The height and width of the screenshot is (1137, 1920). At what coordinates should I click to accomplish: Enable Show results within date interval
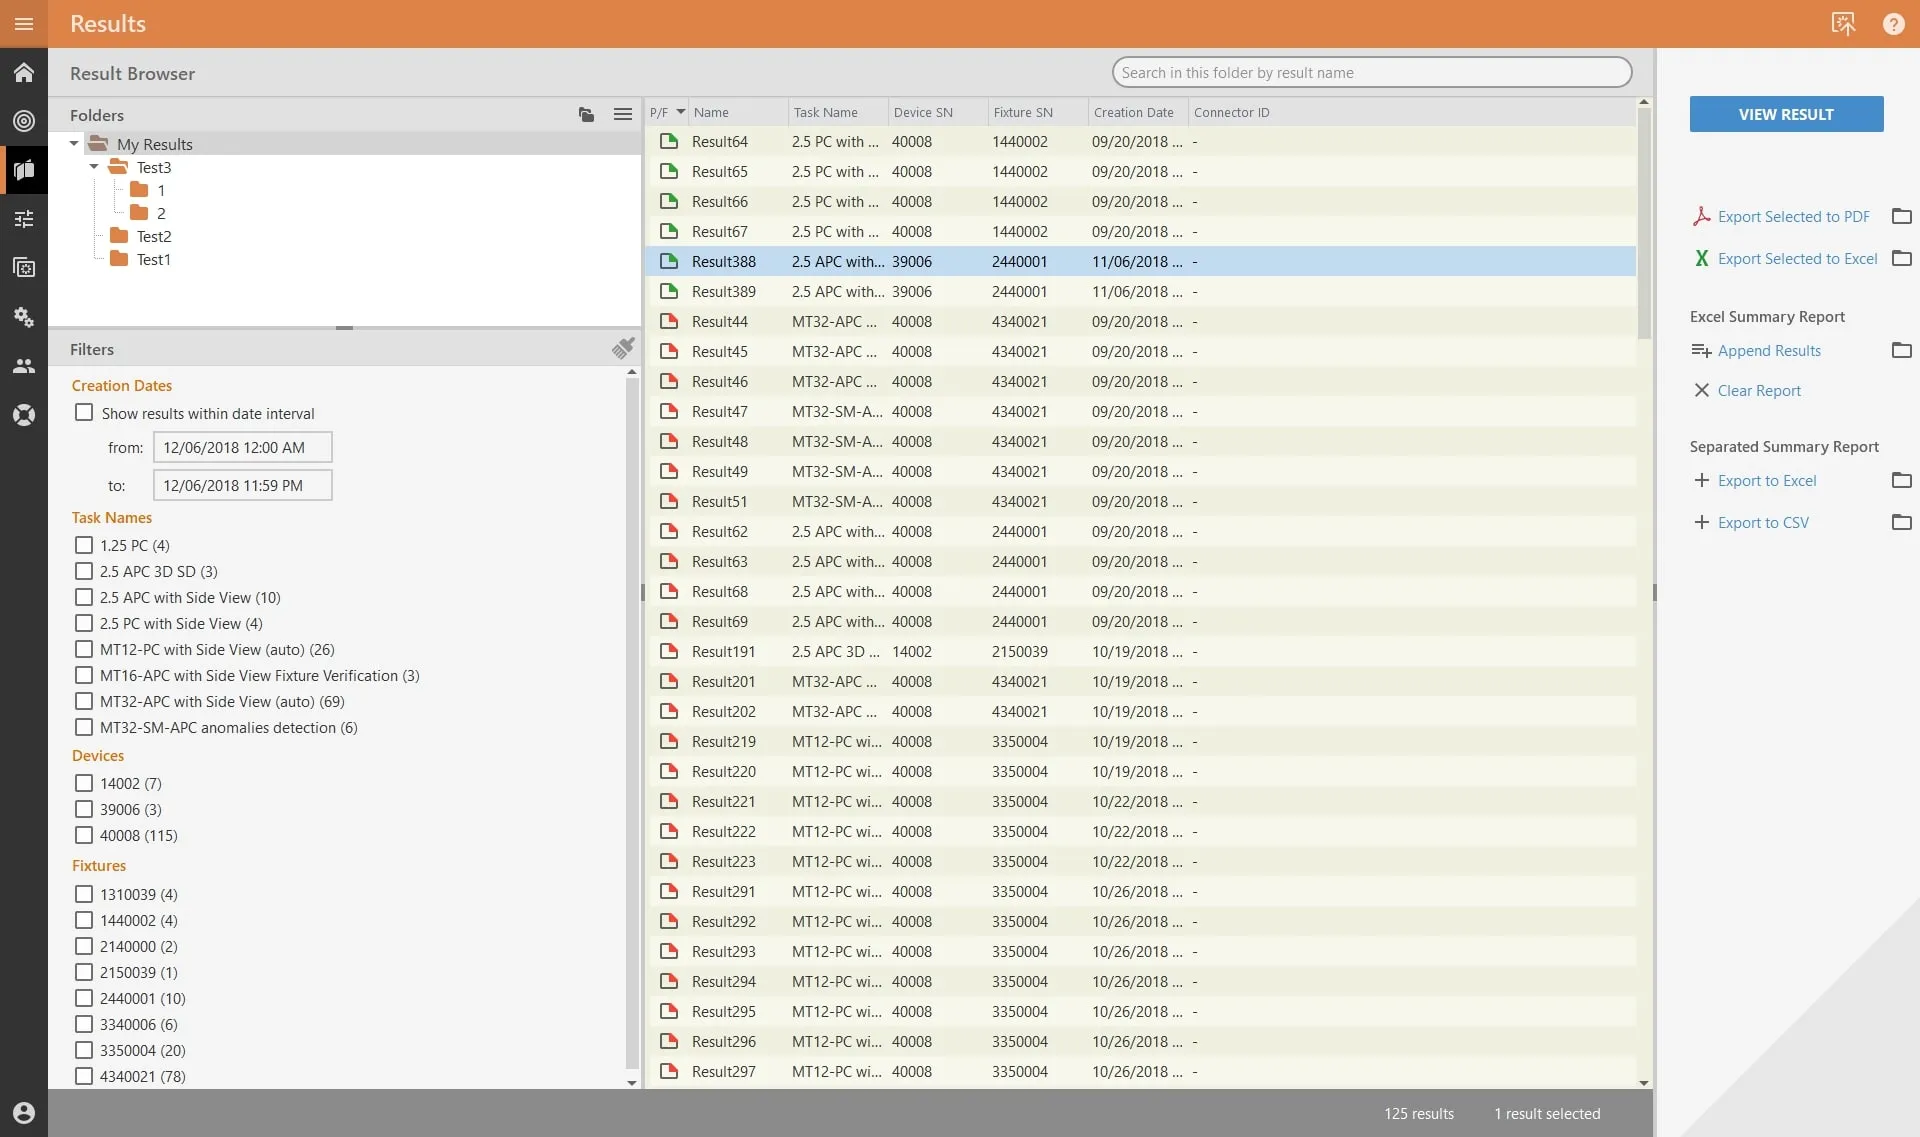(x=84, y=413)
